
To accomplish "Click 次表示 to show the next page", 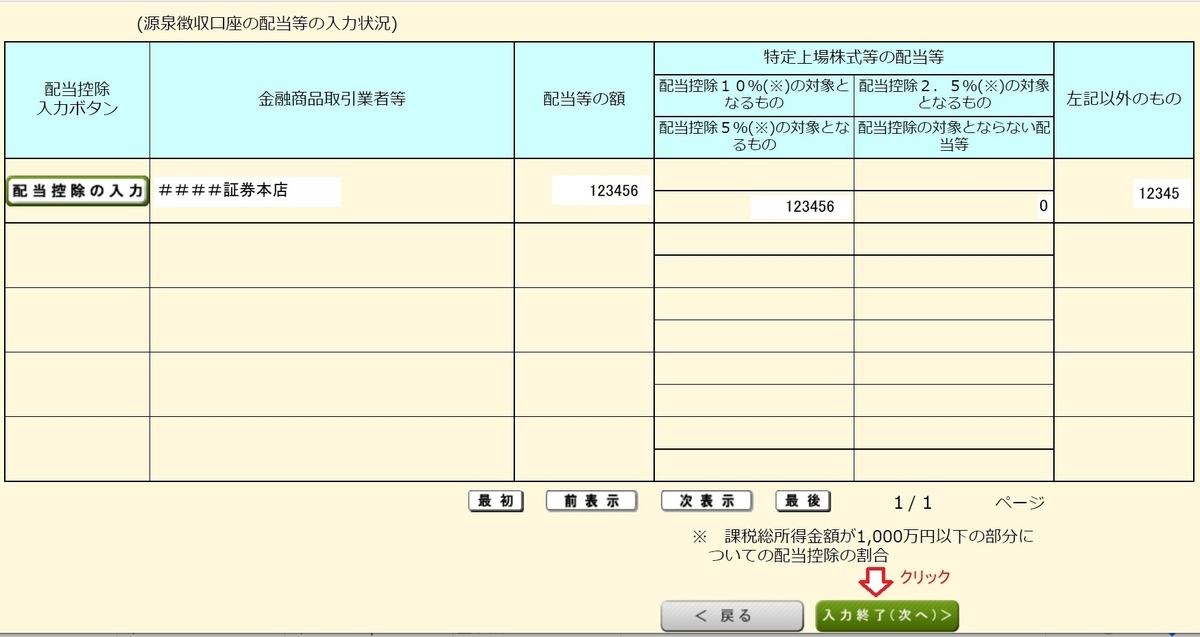I will (708, 500).
